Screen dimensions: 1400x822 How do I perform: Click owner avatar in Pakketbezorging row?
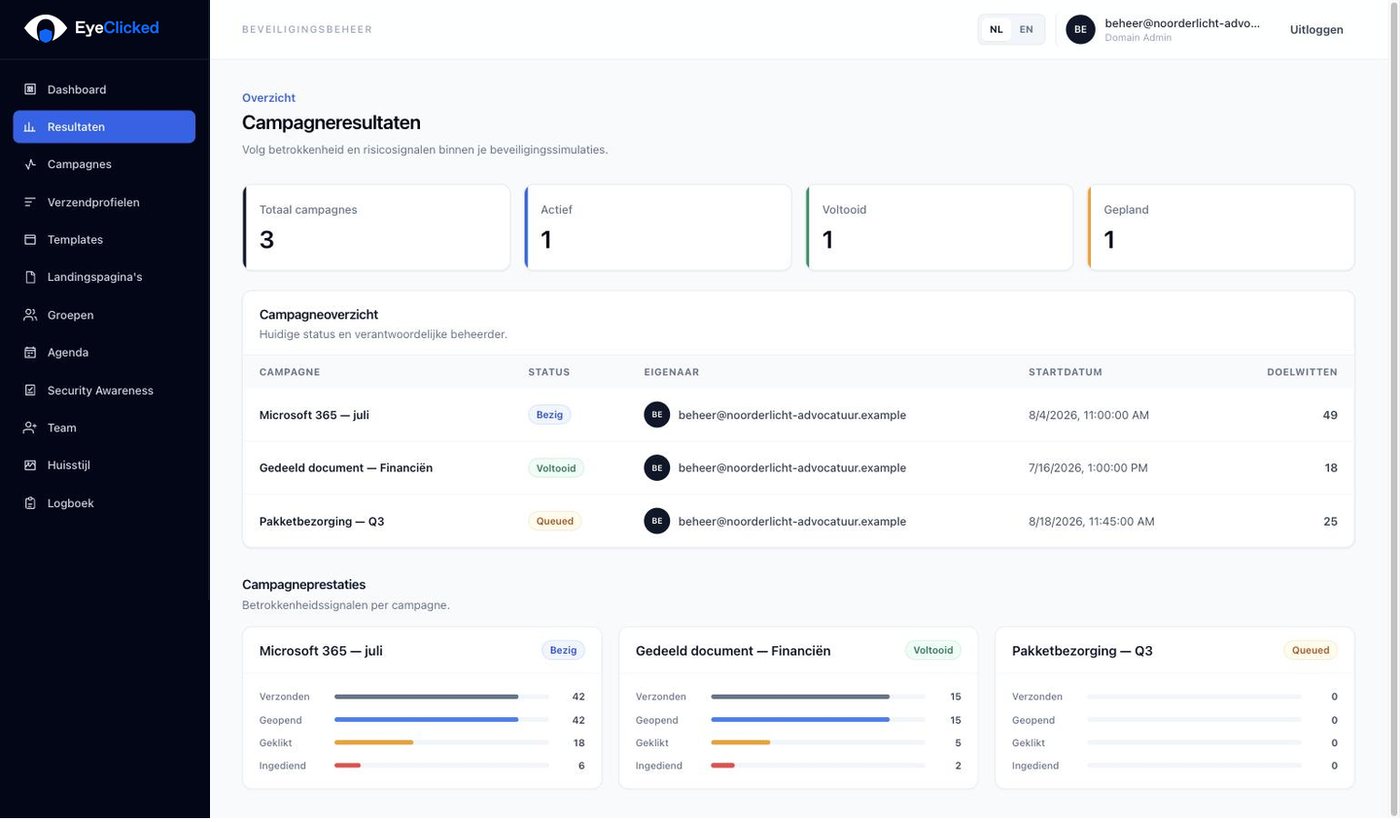pos(657,521)
